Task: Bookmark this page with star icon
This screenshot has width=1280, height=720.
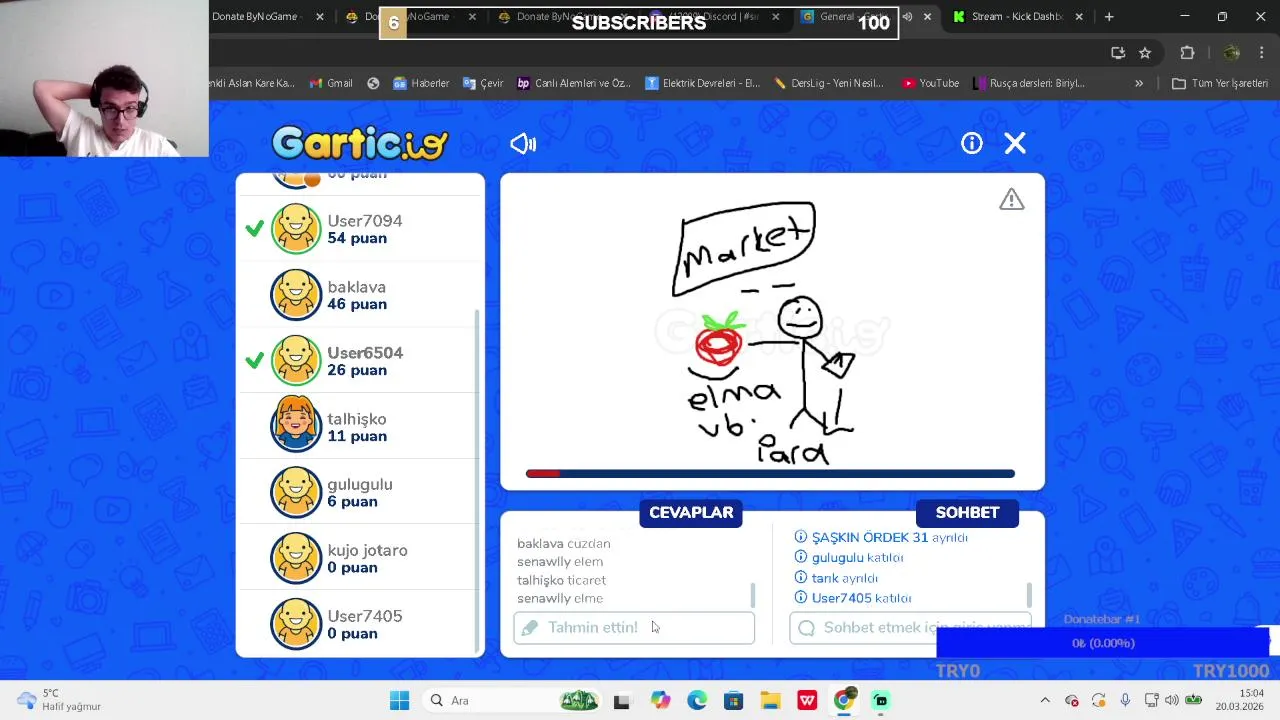Action: pyautogui.click(x=1145, y=53)
